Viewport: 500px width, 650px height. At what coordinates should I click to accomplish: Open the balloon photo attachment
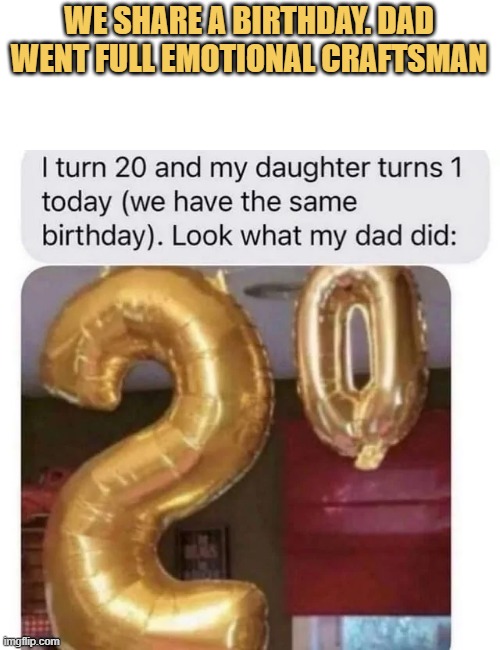click(x=236, y=458)
